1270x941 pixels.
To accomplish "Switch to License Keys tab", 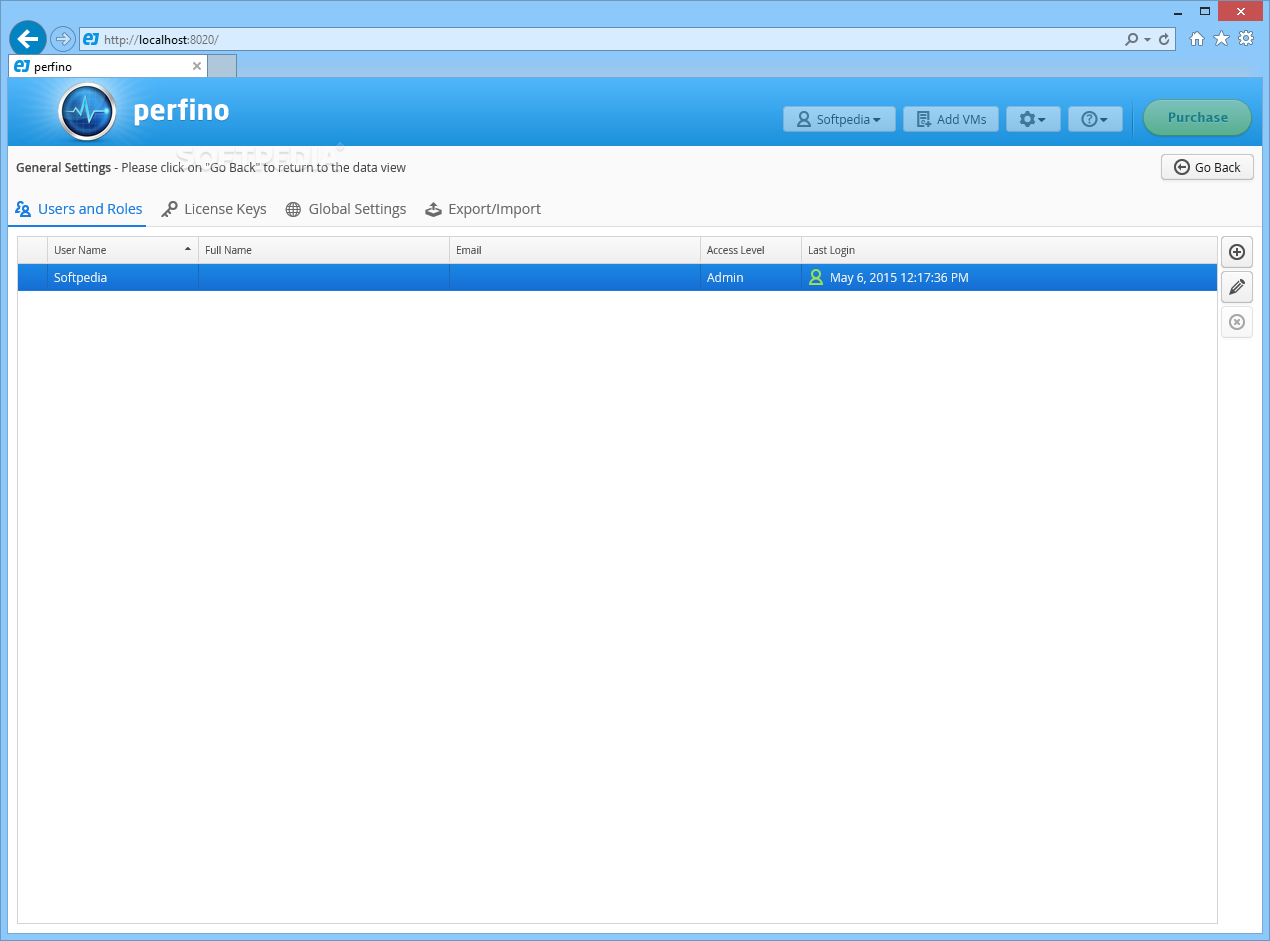I will [x=214, y=209].
